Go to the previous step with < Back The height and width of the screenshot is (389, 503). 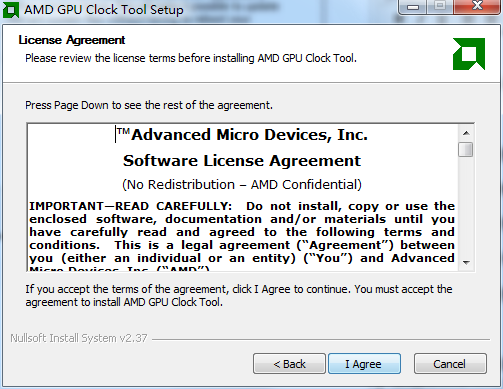(x=289, y=364)
